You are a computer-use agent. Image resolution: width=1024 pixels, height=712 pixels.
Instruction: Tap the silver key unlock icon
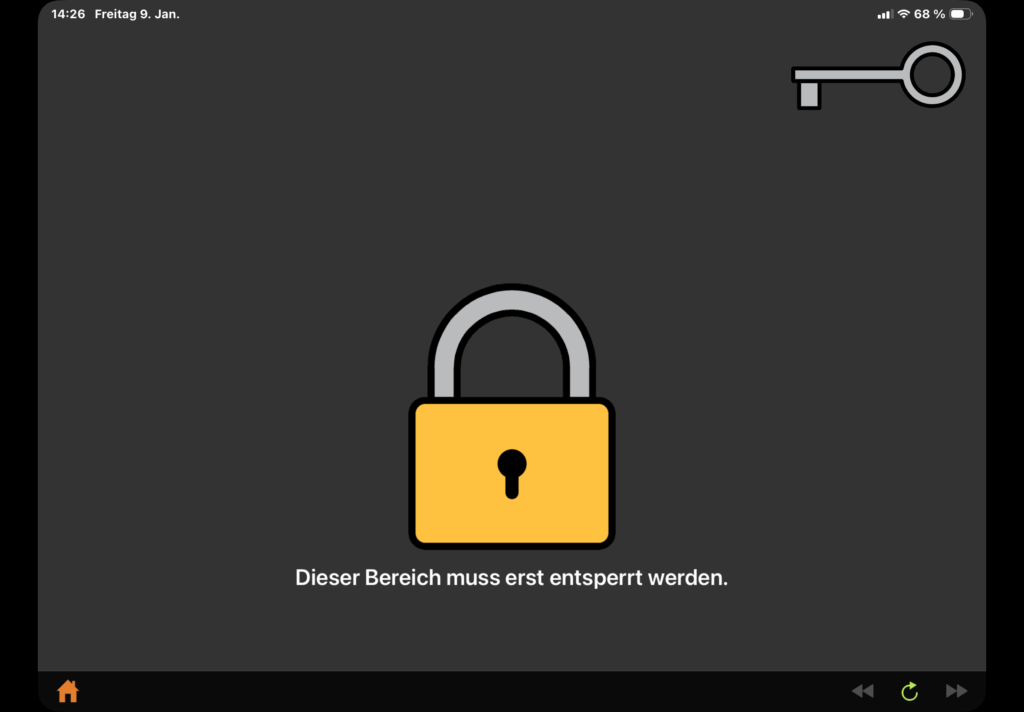[877, 76]
